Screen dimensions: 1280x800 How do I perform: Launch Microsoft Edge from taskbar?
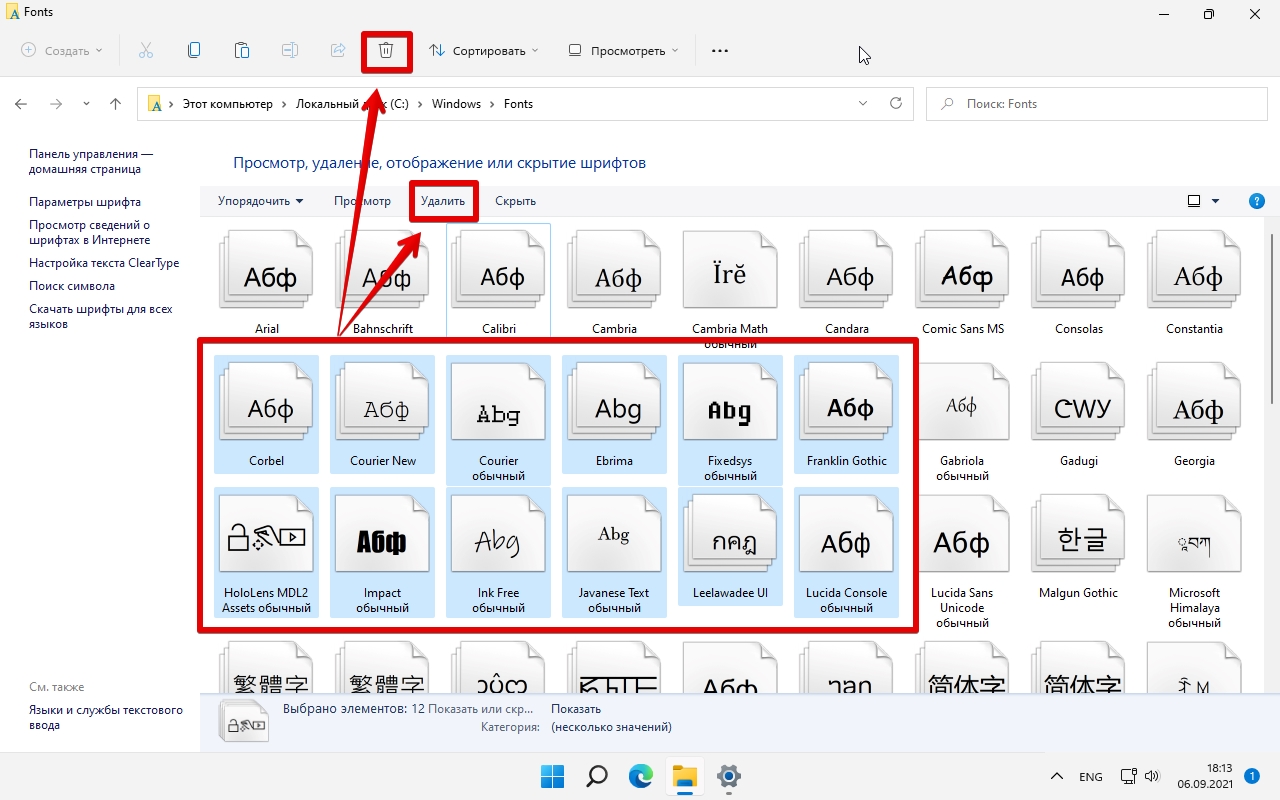pos(641,776)
